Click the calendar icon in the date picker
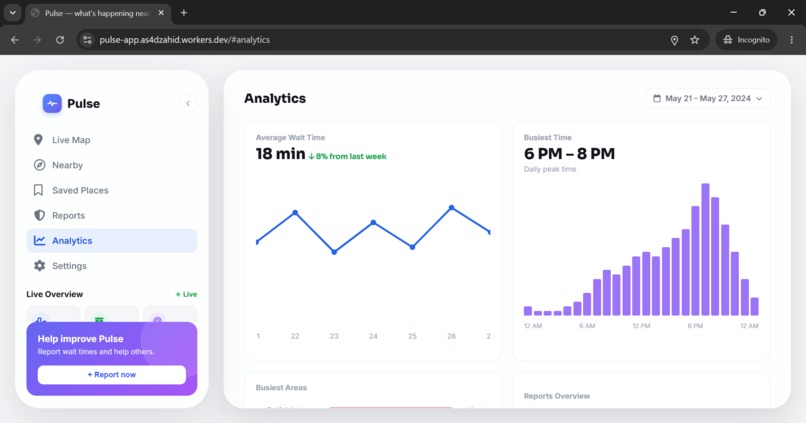The image size is (806, 423). coord(656,98)
